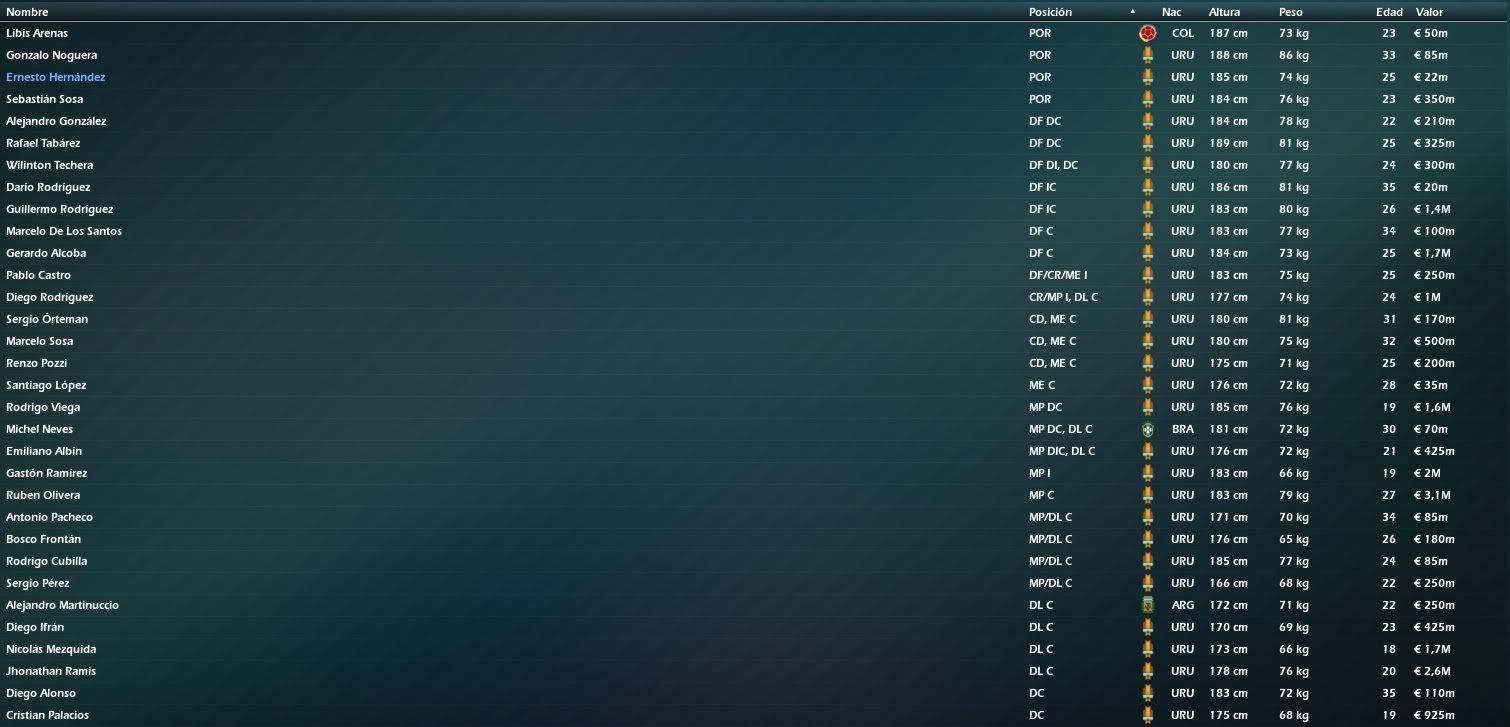Open player Diego Rodríguez
This screenshot has width=1510, height=727.
(49, 297)
